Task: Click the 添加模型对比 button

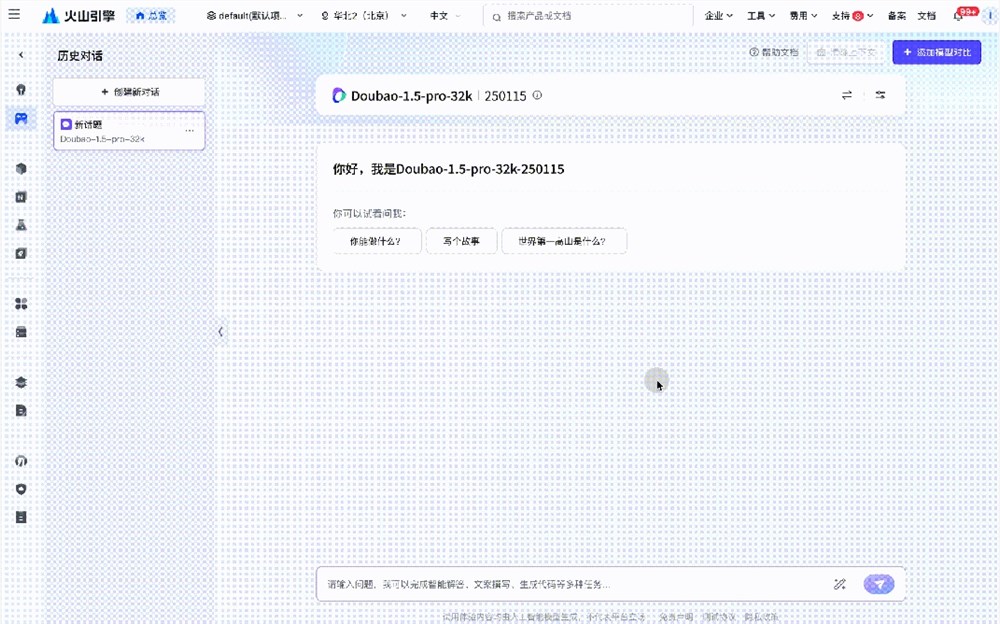Action: click(937, 52)
